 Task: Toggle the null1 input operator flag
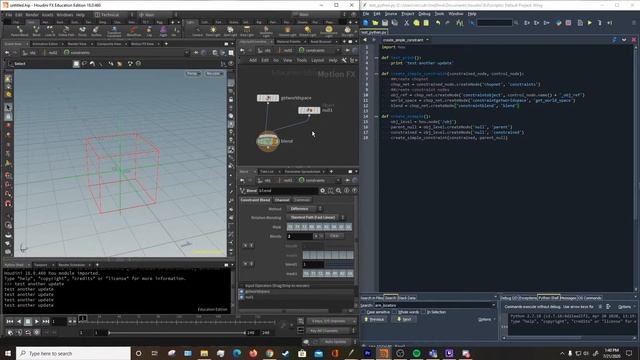pyautogui.click(x=242, y=297)
